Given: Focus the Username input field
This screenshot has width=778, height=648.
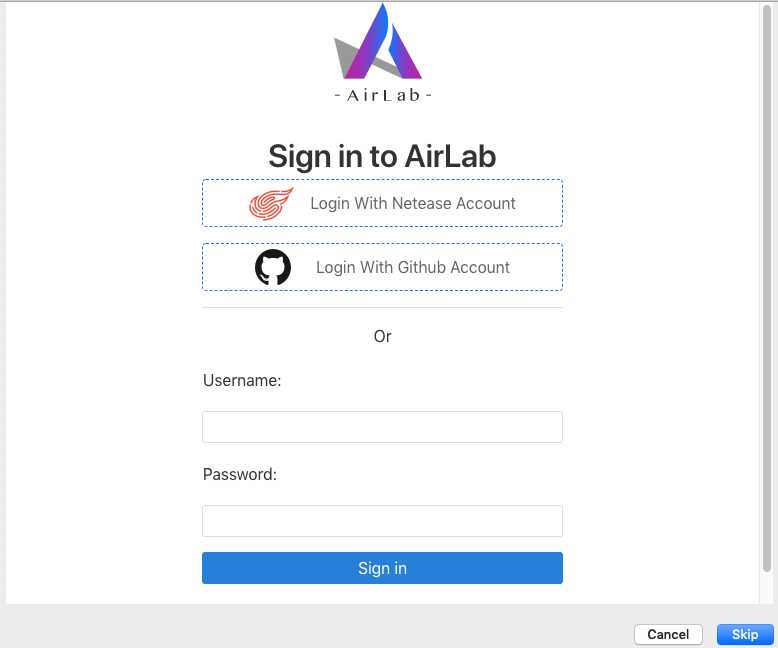Looking at the screenshot, I should tap(382, 427).
